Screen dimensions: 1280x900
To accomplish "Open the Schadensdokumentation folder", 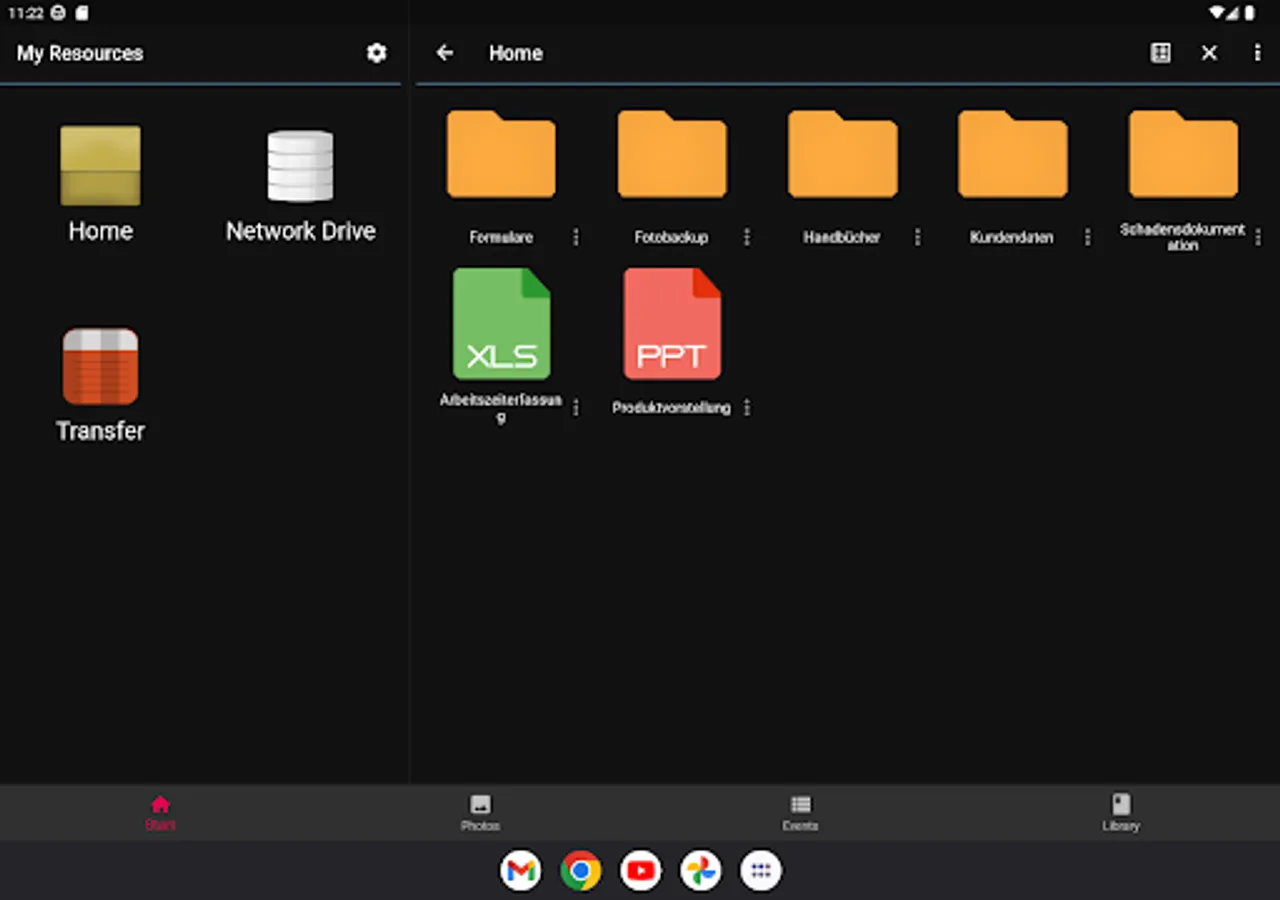I will click(x=1183, y=154).
